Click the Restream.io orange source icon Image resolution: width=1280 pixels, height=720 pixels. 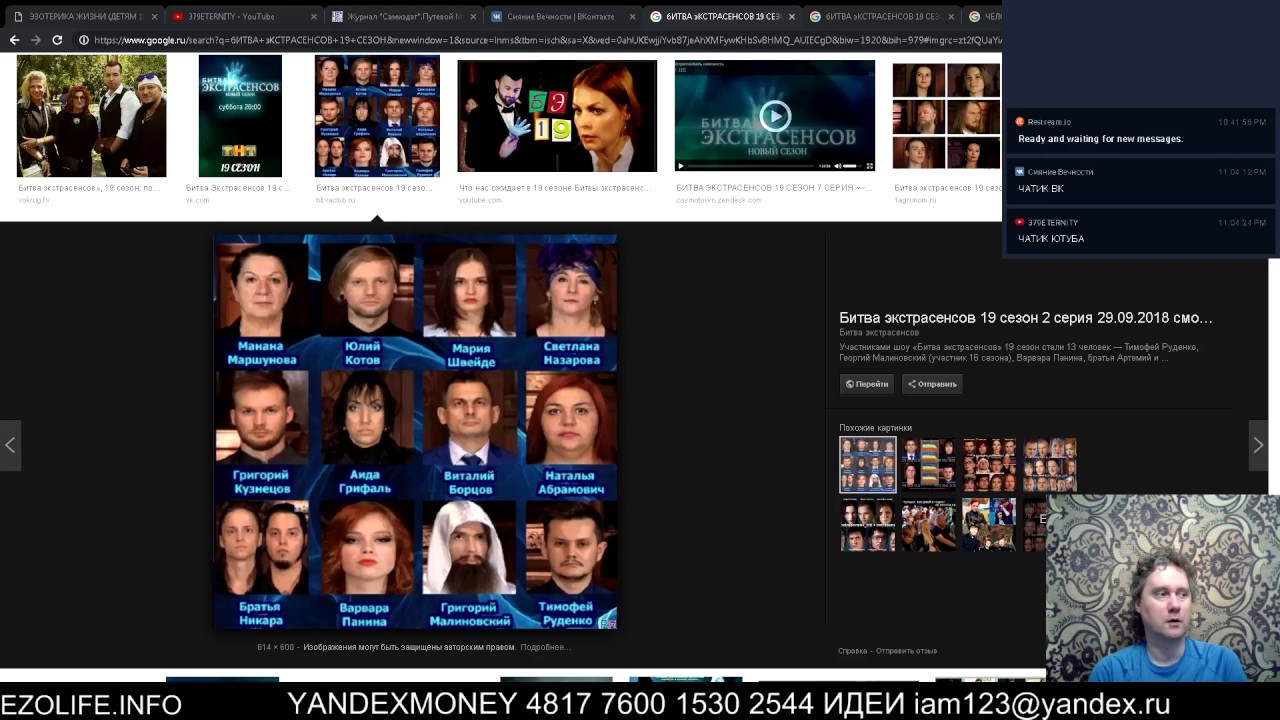tap(1020, 122)
